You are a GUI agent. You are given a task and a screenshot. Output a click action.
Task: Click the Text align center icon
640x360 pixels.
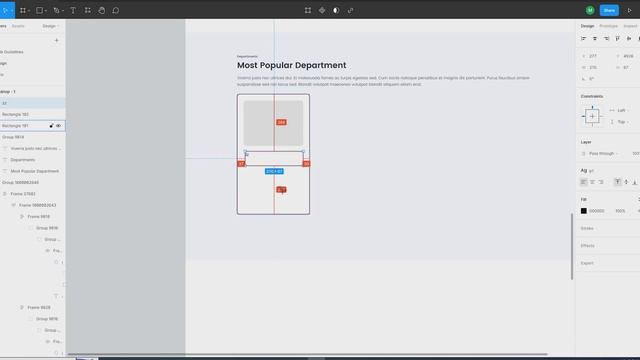(x=592, y=182)
